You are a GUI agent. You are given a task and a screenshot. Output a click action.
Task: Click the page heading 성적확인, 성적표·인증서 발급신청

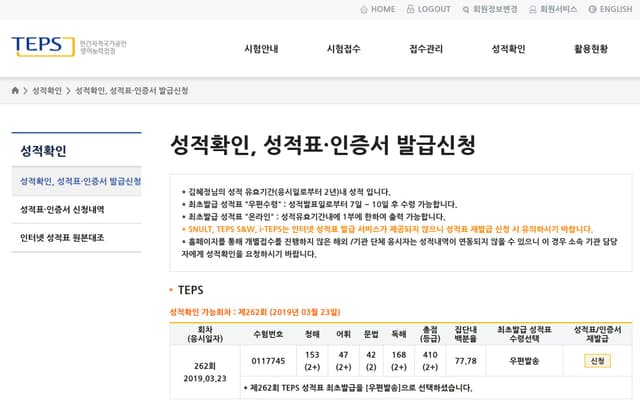coord(323,145)
